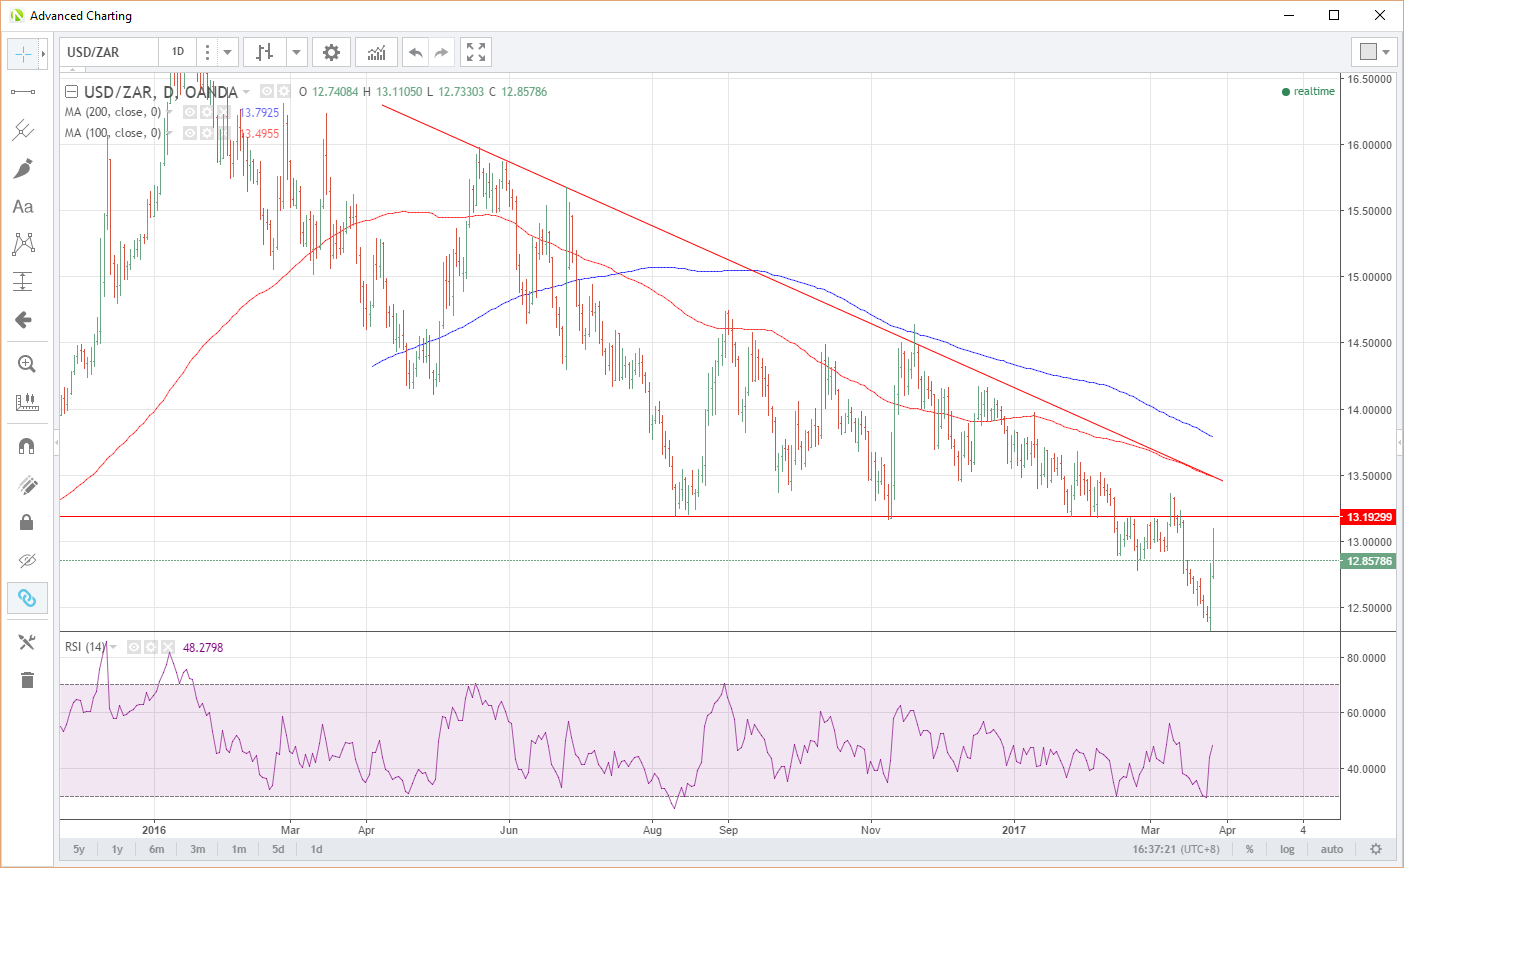1532x980 pixels.
Task: Toggle auto scale button
Action: tap(1332, 849)
